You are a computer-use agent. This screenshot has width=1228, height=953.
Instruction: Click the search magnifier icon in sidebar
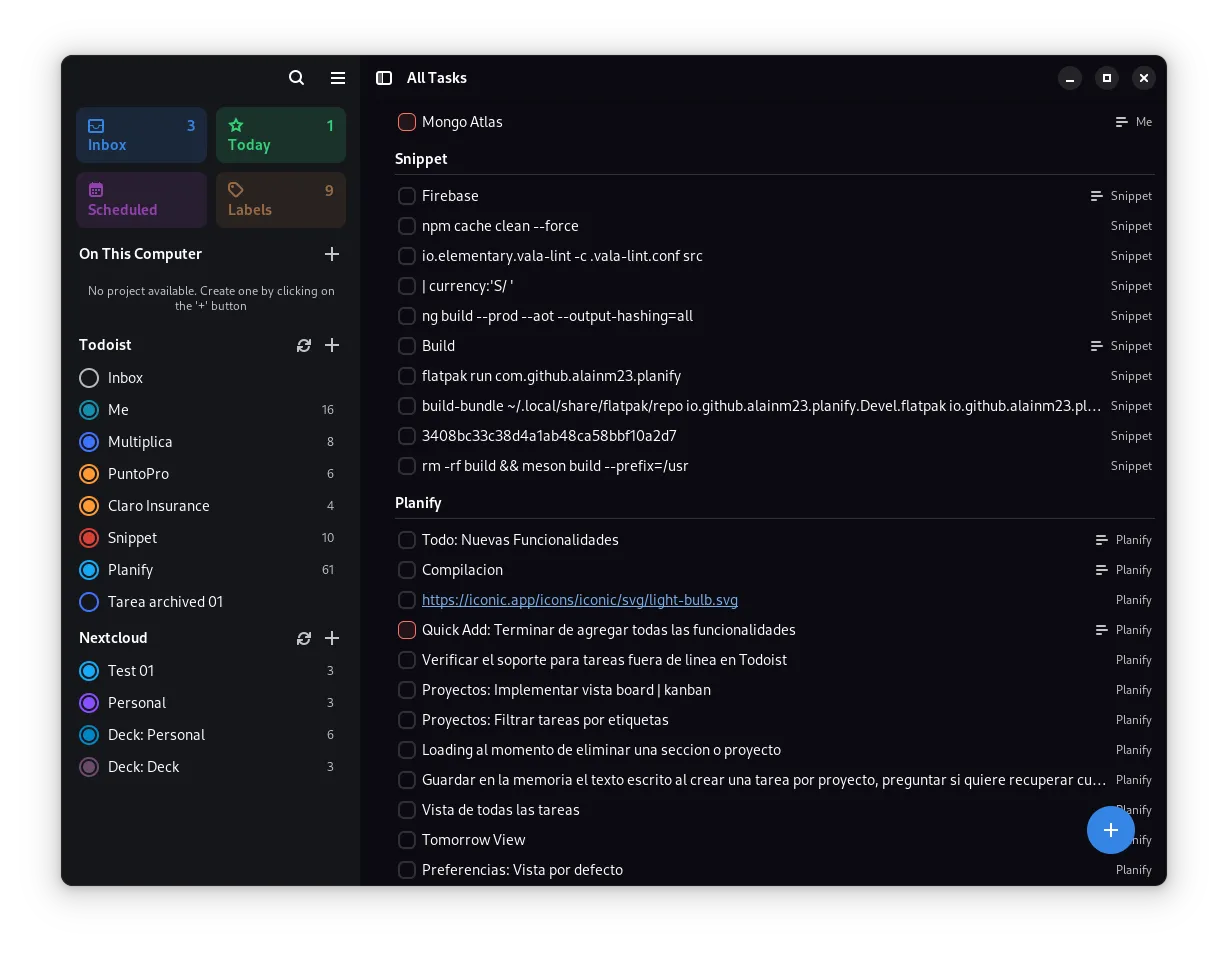click(x=296, y=78)
